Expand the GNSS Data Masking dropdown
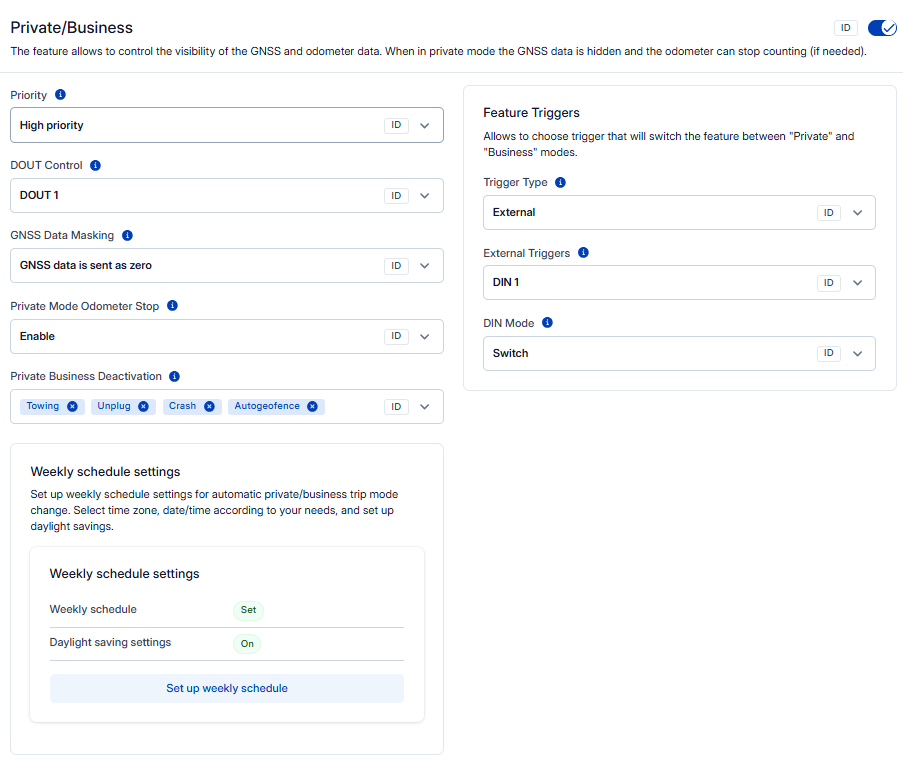 click(x=425, y=266)
